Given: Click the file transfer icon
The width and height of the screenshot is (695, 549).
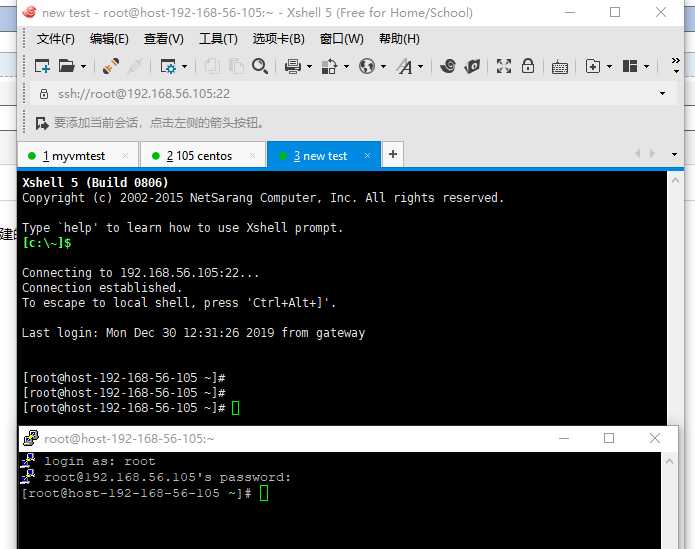Looking at the screenshot, I should pyautogui.click(x=329, y=66).
